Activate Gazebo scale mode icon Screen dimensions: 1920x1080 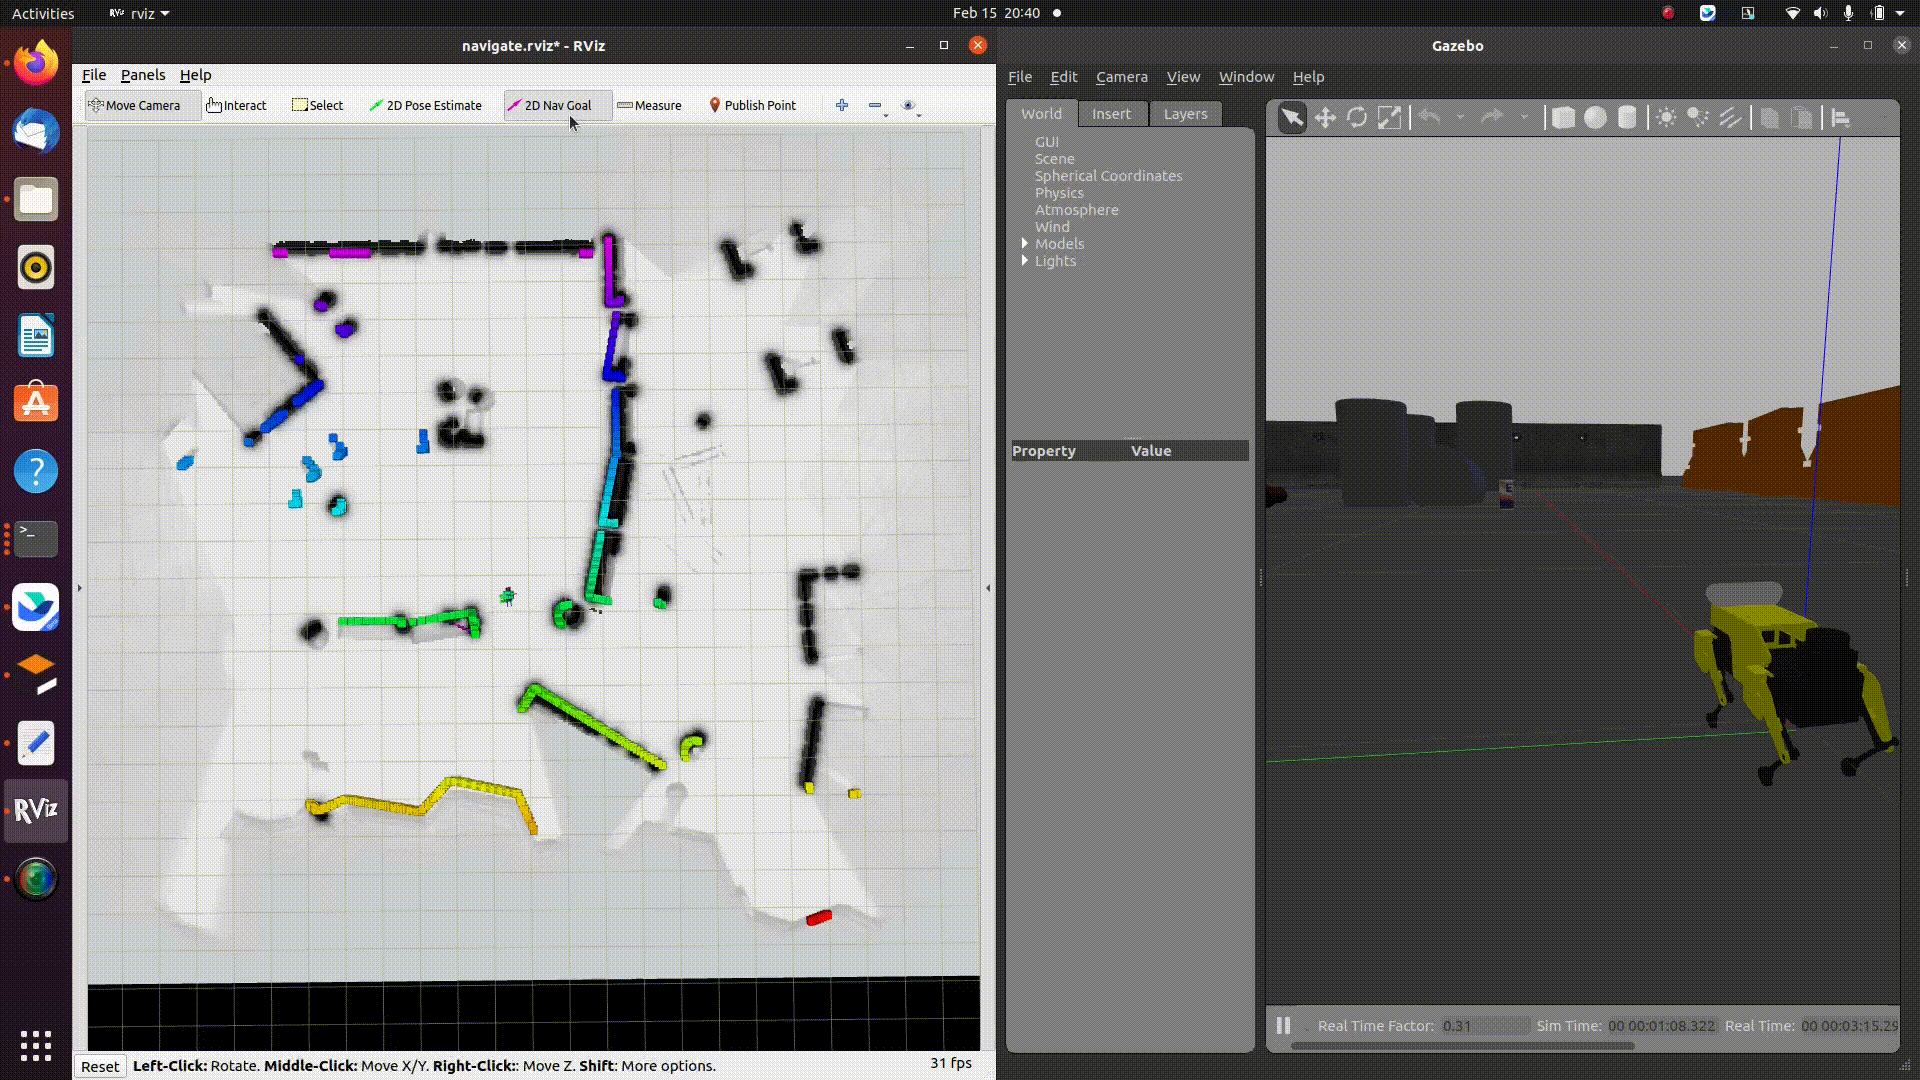pos(1389,118)
